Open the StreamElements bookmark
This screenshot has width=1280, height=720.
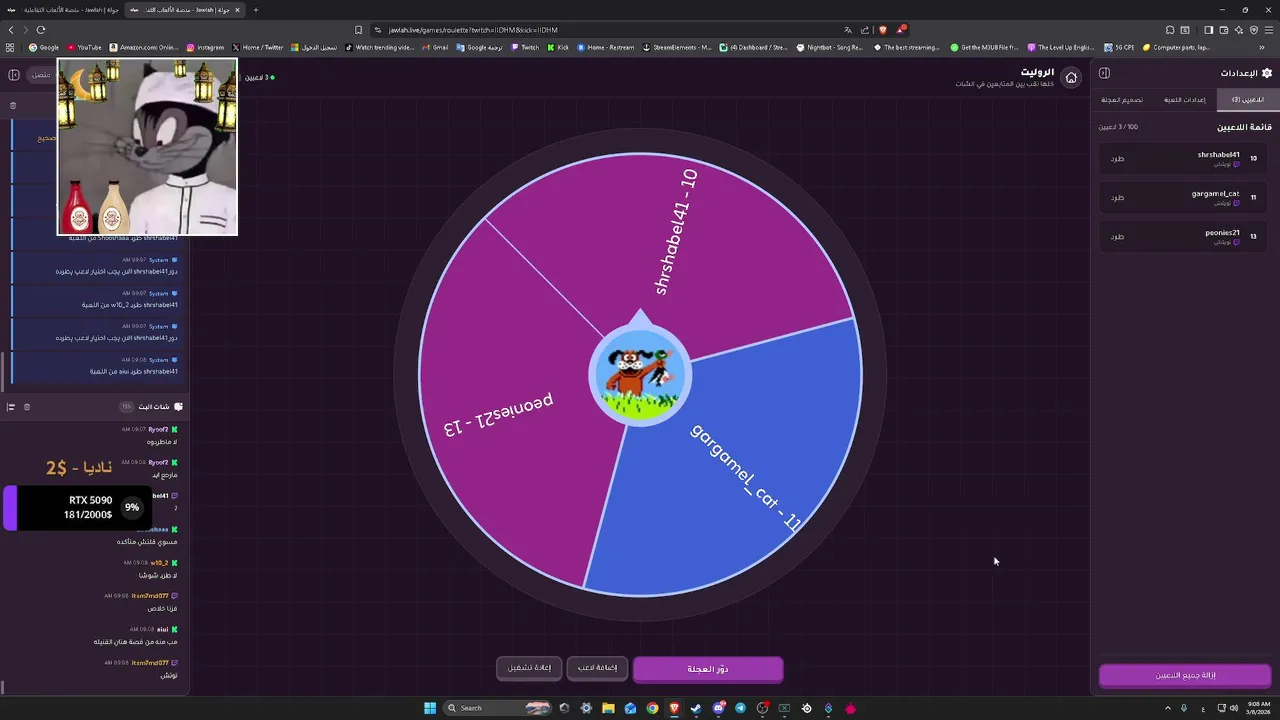pos(677,47)
